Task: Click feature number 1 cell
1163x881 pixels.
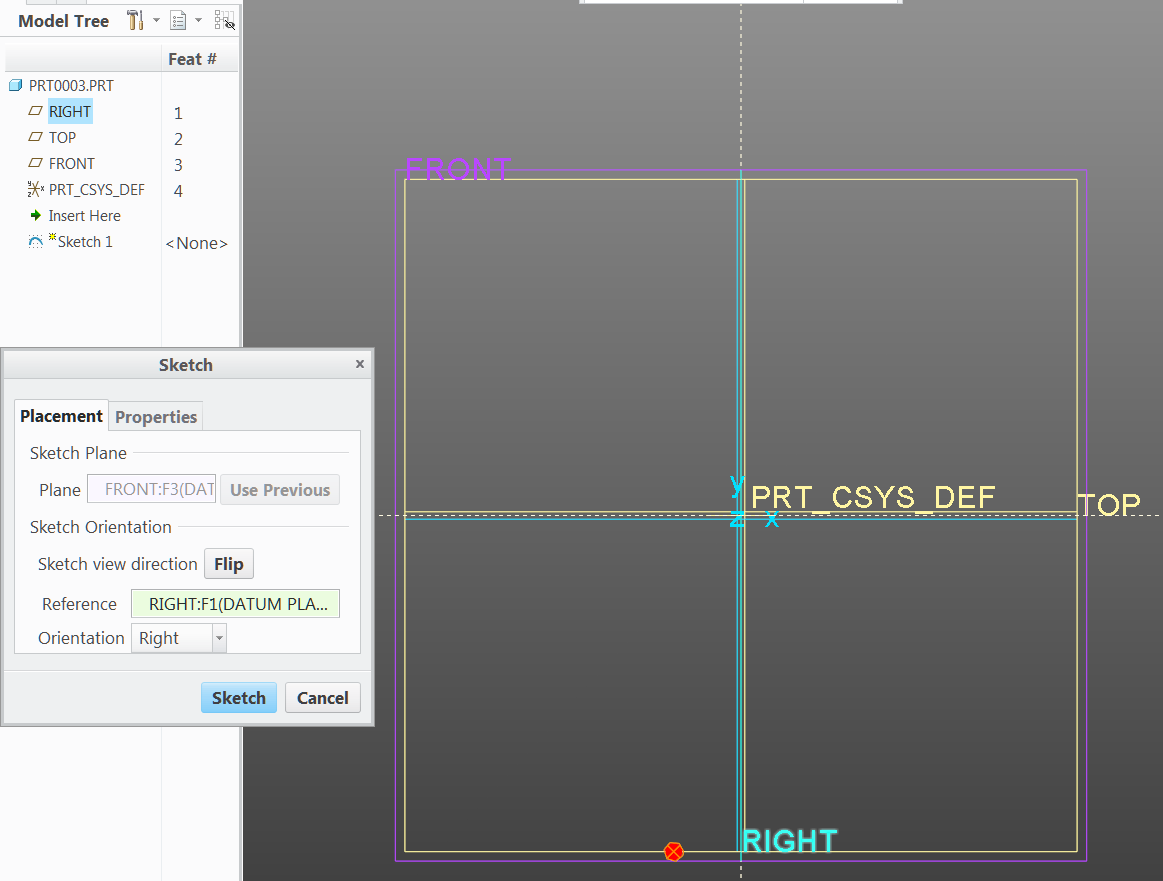Action: tap(178, 113)
